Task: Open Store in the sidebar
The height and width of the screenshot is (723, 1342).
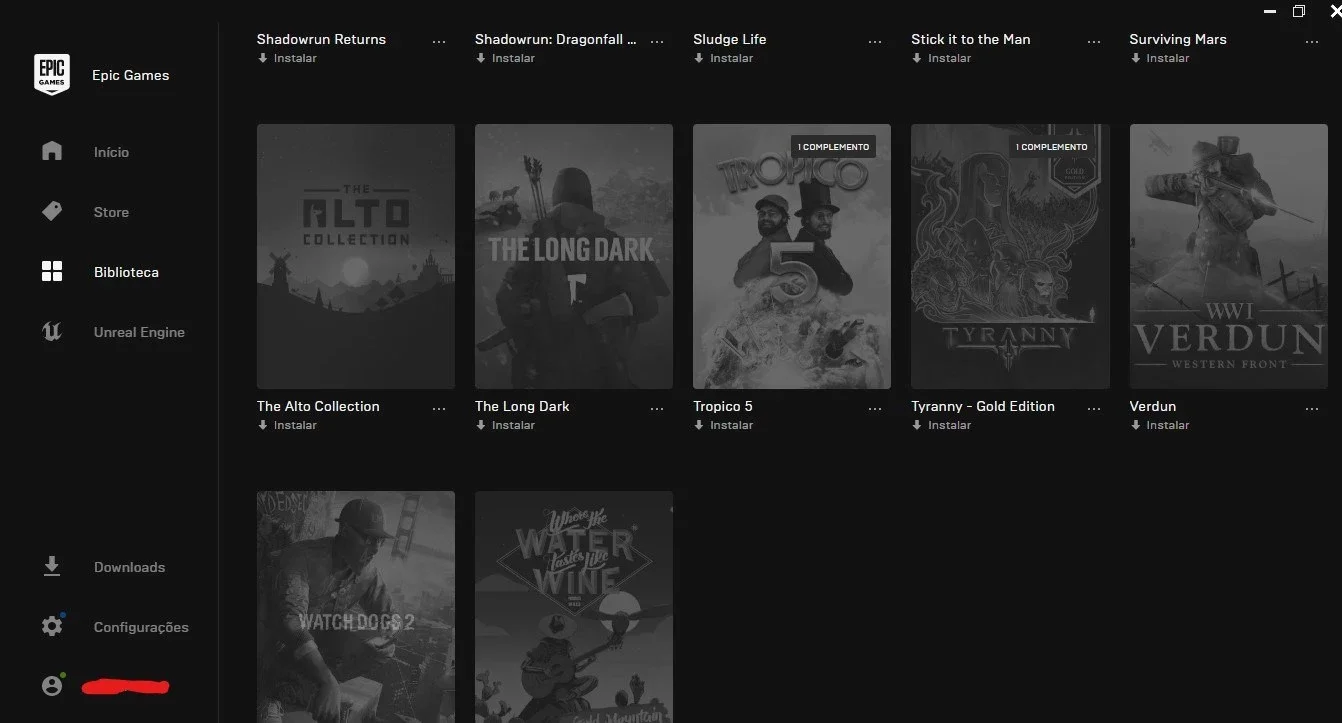Action: pyautogui.click(x=111, y=212)
